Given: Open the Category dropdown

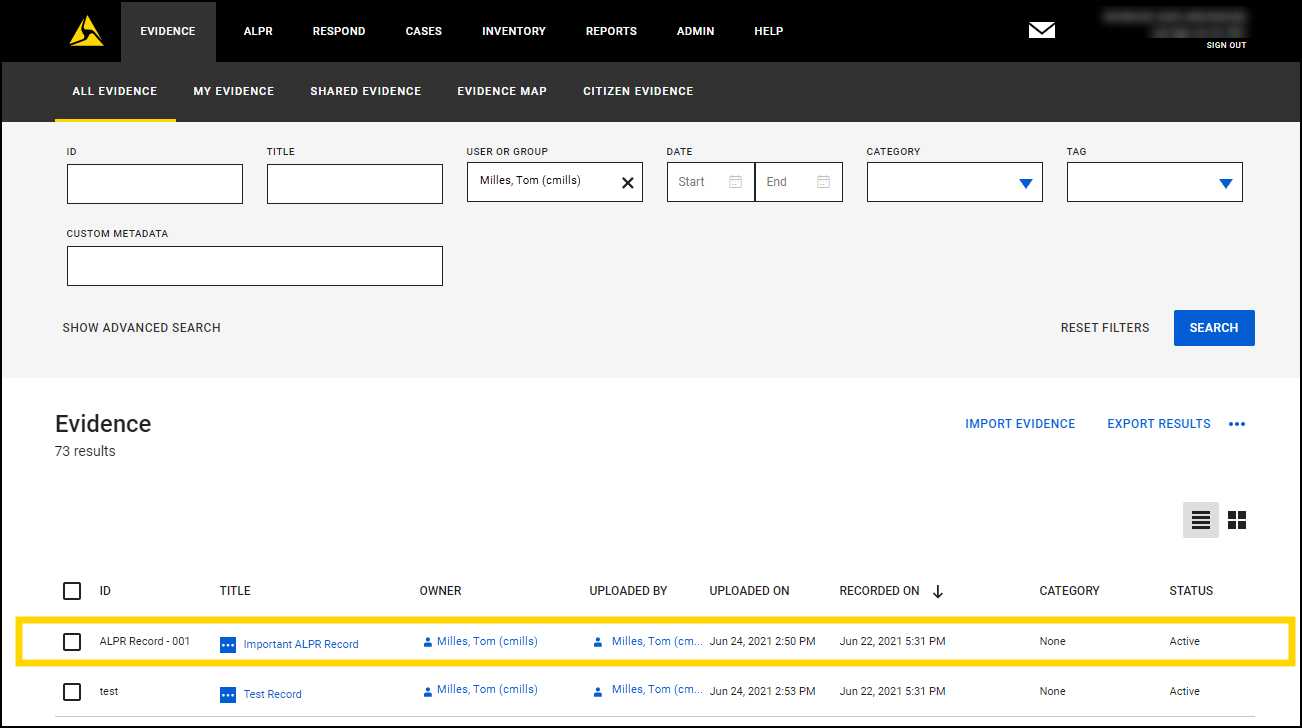Looking at the screenshot, I should tap(1026, 182).
